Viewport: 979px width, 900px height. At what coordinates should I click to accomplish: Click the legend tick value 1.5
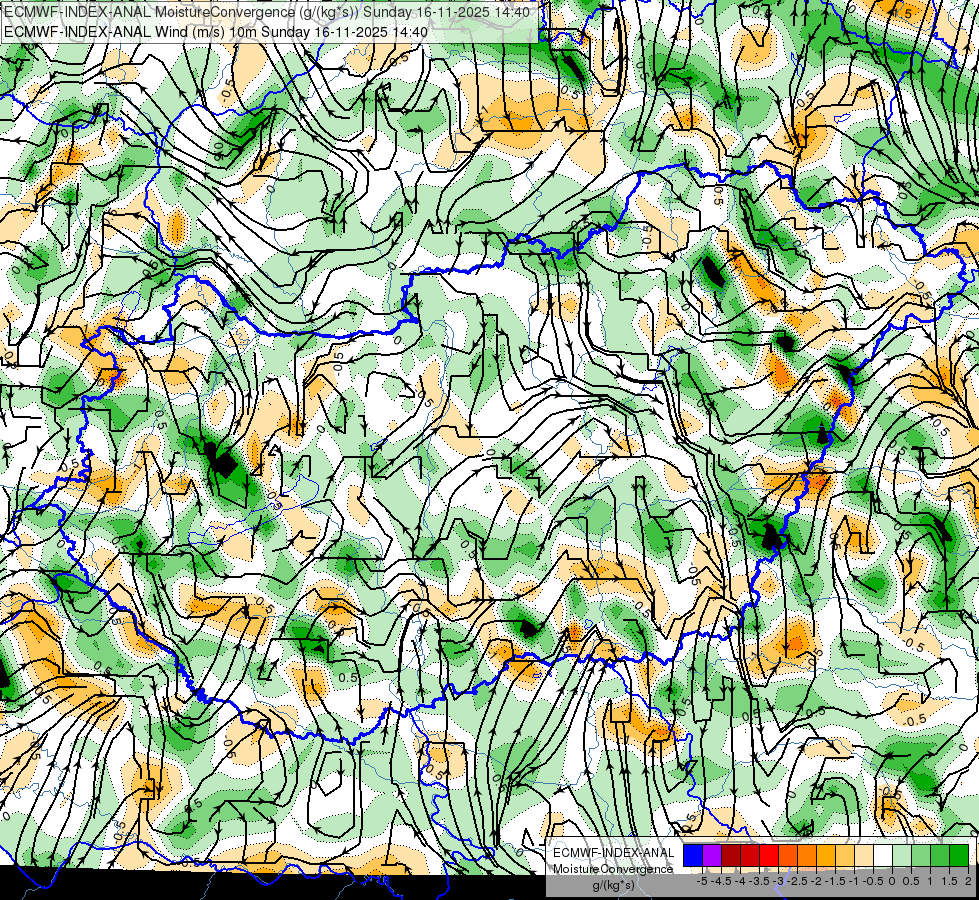(x=949, y=881)
